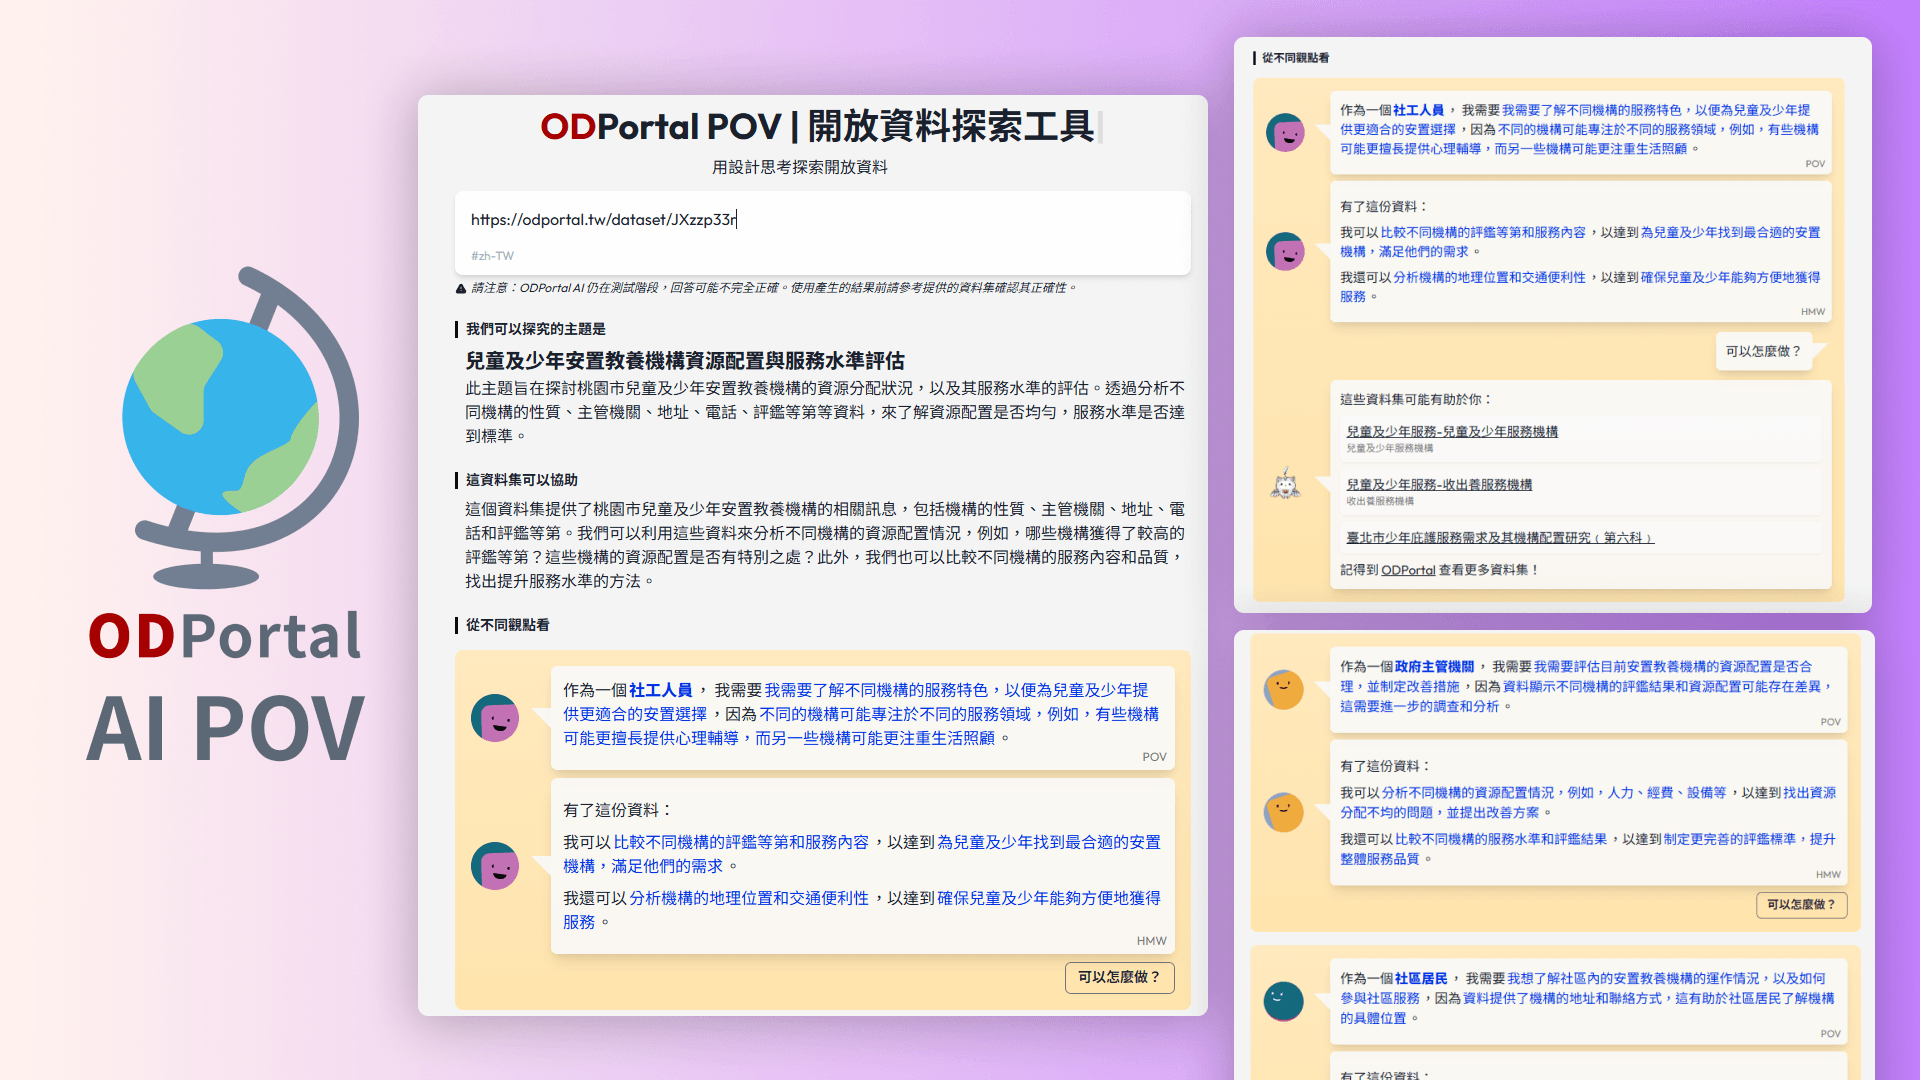The image size is (1920, 1080).
Task: Click the teal community resident avatar
Action: coord(1284,1001)
